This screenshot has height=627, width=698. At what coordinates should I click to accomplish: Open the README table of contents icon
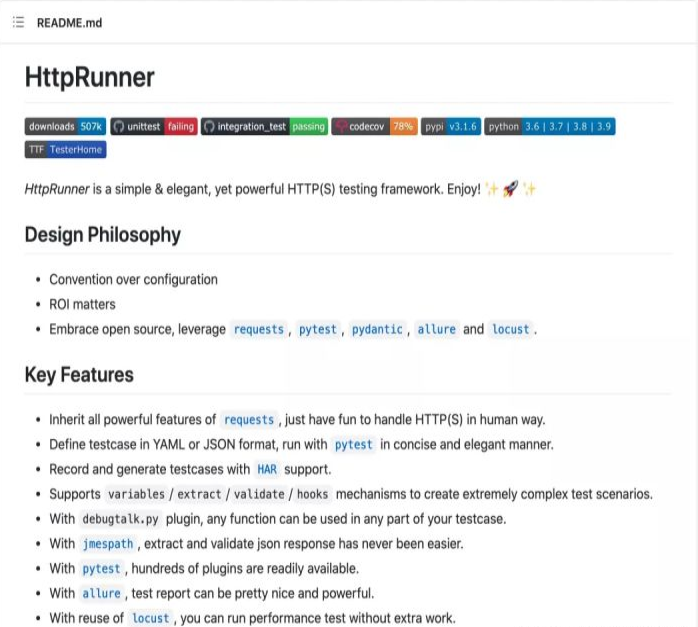(x=18, y=22)
